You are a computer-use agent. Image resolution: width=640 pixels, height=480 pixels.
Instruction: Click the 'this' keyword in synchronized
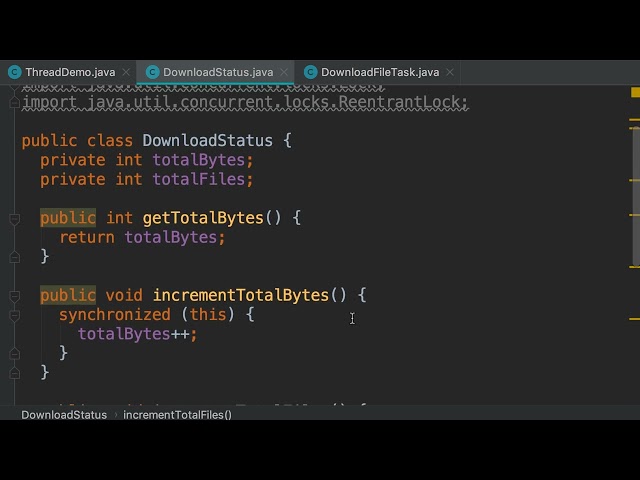coord(208,315)
